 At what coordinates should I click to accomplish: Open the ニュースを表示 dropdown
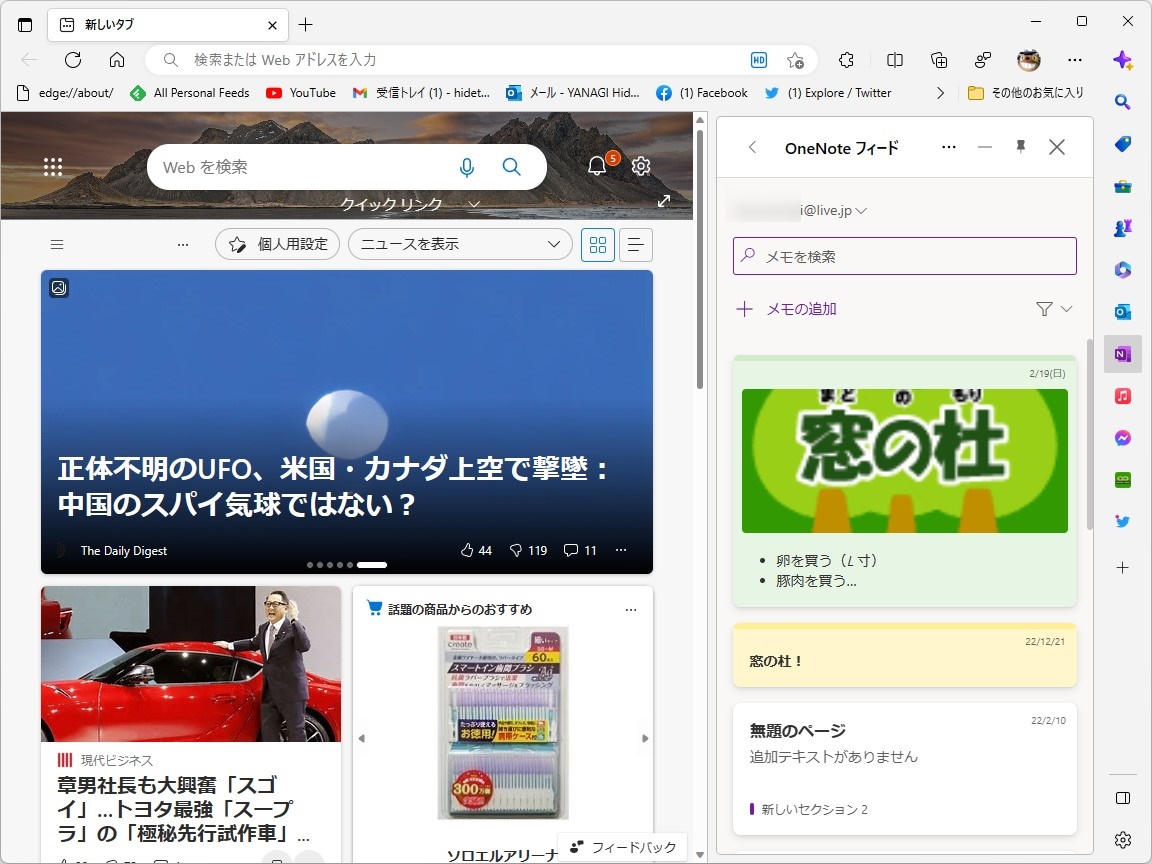coord(459,244)
